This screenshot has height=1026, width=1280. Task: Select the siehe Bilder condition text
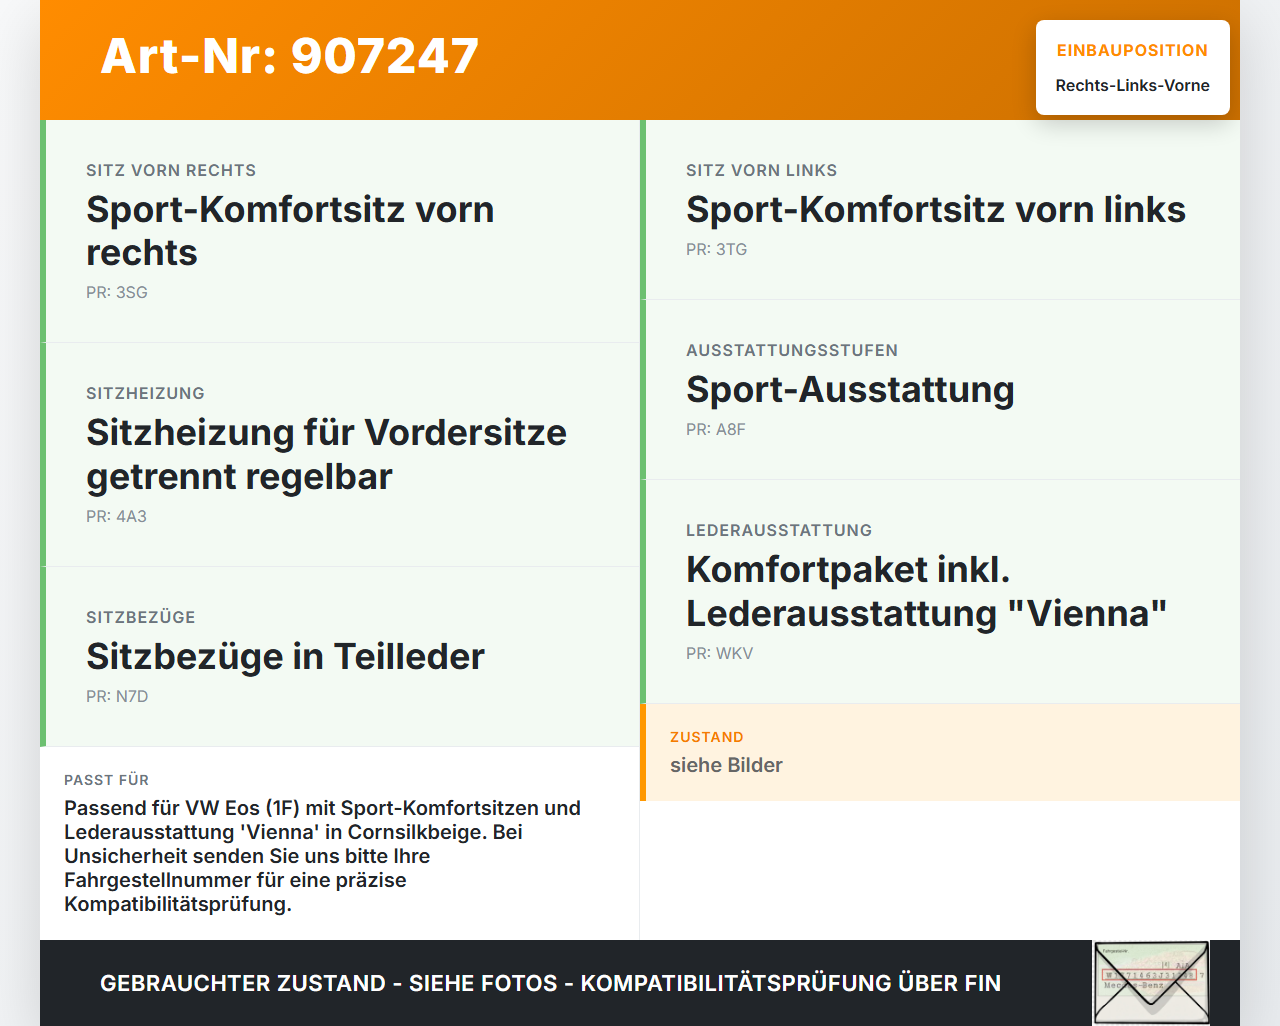726,765
